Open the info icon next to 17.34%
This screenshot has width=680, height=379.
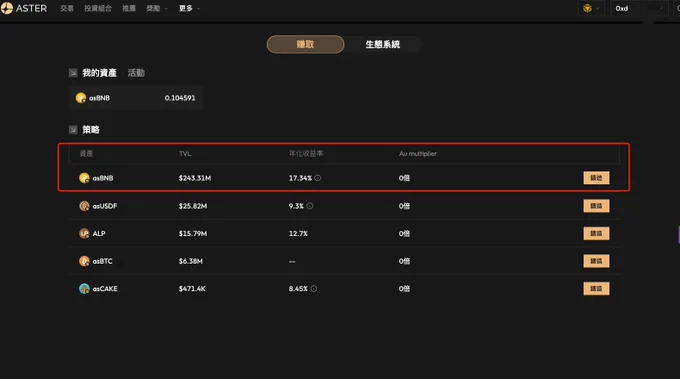tap(317, 178)
